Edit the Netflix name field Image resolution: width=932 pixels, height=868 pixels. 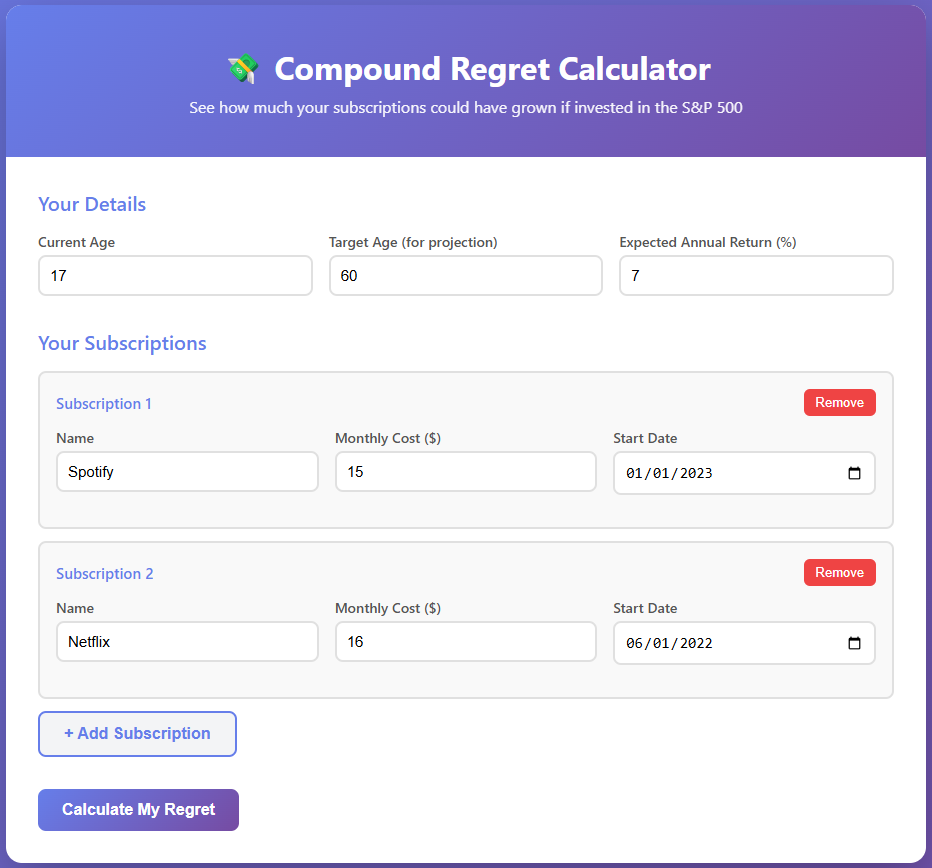coord(187,642)
